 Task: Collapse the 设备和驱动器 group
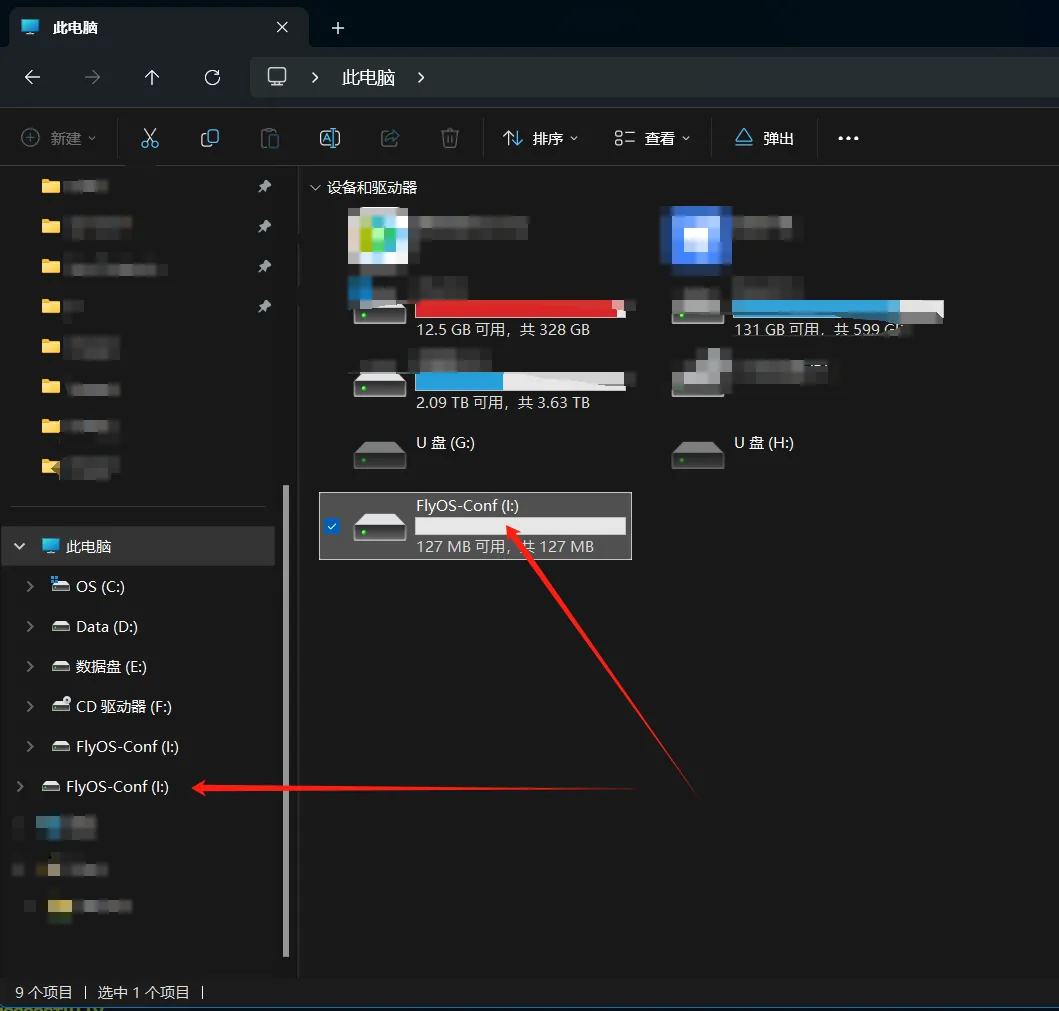(316, 187)
